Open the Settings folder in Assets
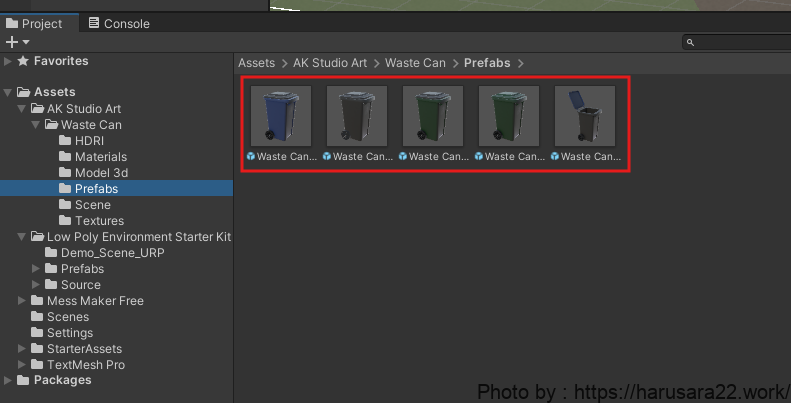This screenshot has width=791, height=403. 69,333
